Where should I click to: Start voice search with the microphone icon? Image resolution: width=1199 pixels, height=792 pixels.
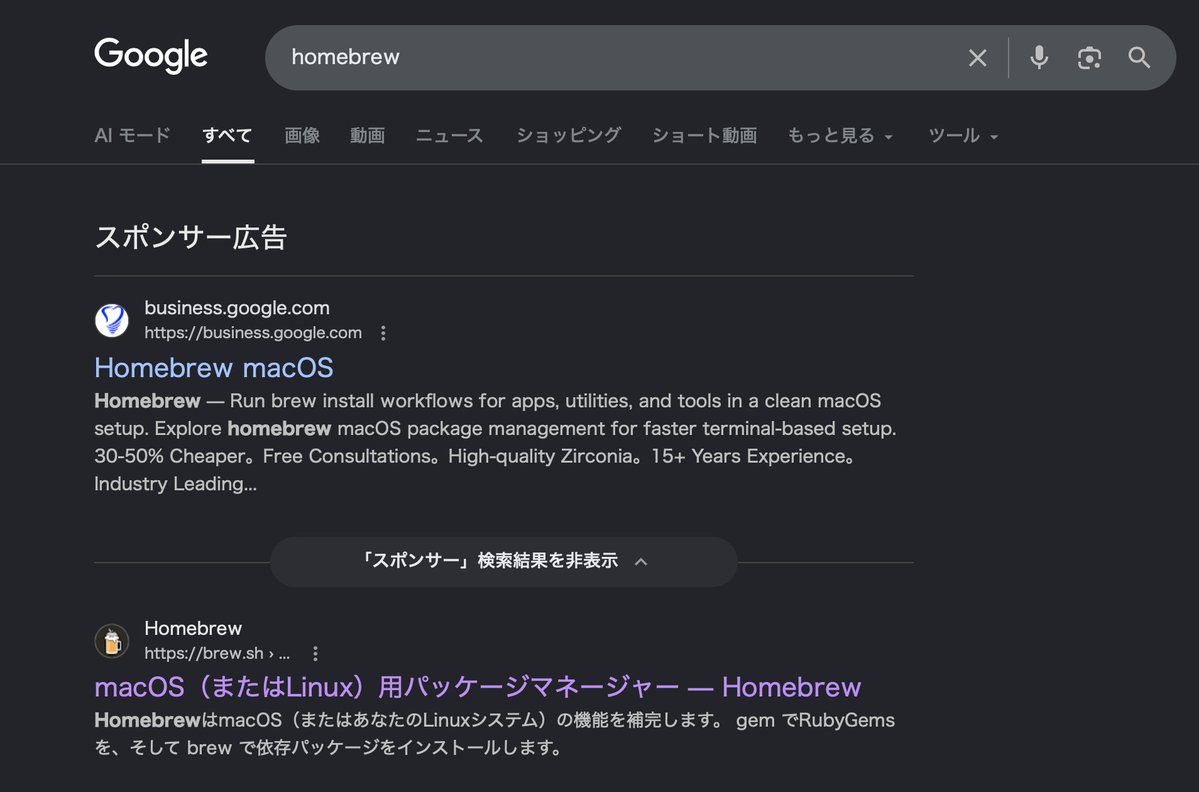[1038, 57]
